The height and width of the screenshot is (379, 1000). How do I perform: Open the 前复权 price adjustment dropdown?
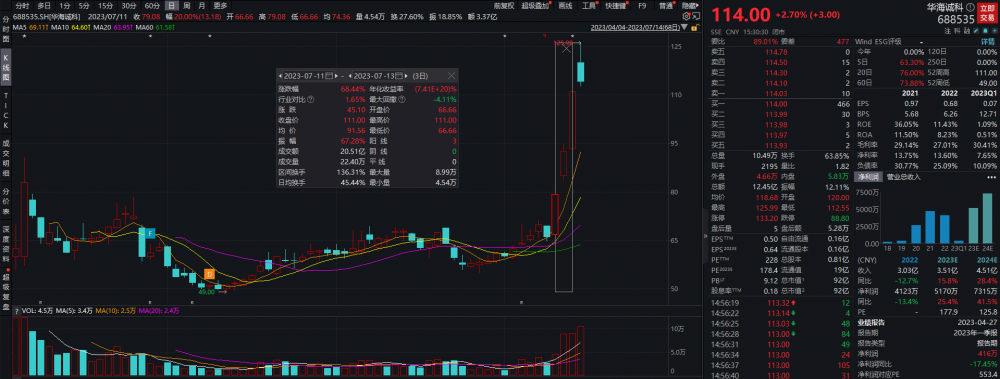coord(503,5)
